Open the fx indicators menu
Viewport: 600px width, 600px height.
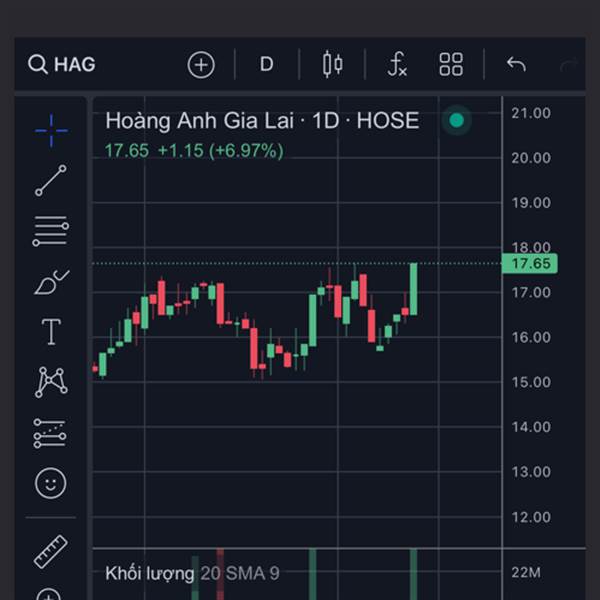tap(397, 64)
